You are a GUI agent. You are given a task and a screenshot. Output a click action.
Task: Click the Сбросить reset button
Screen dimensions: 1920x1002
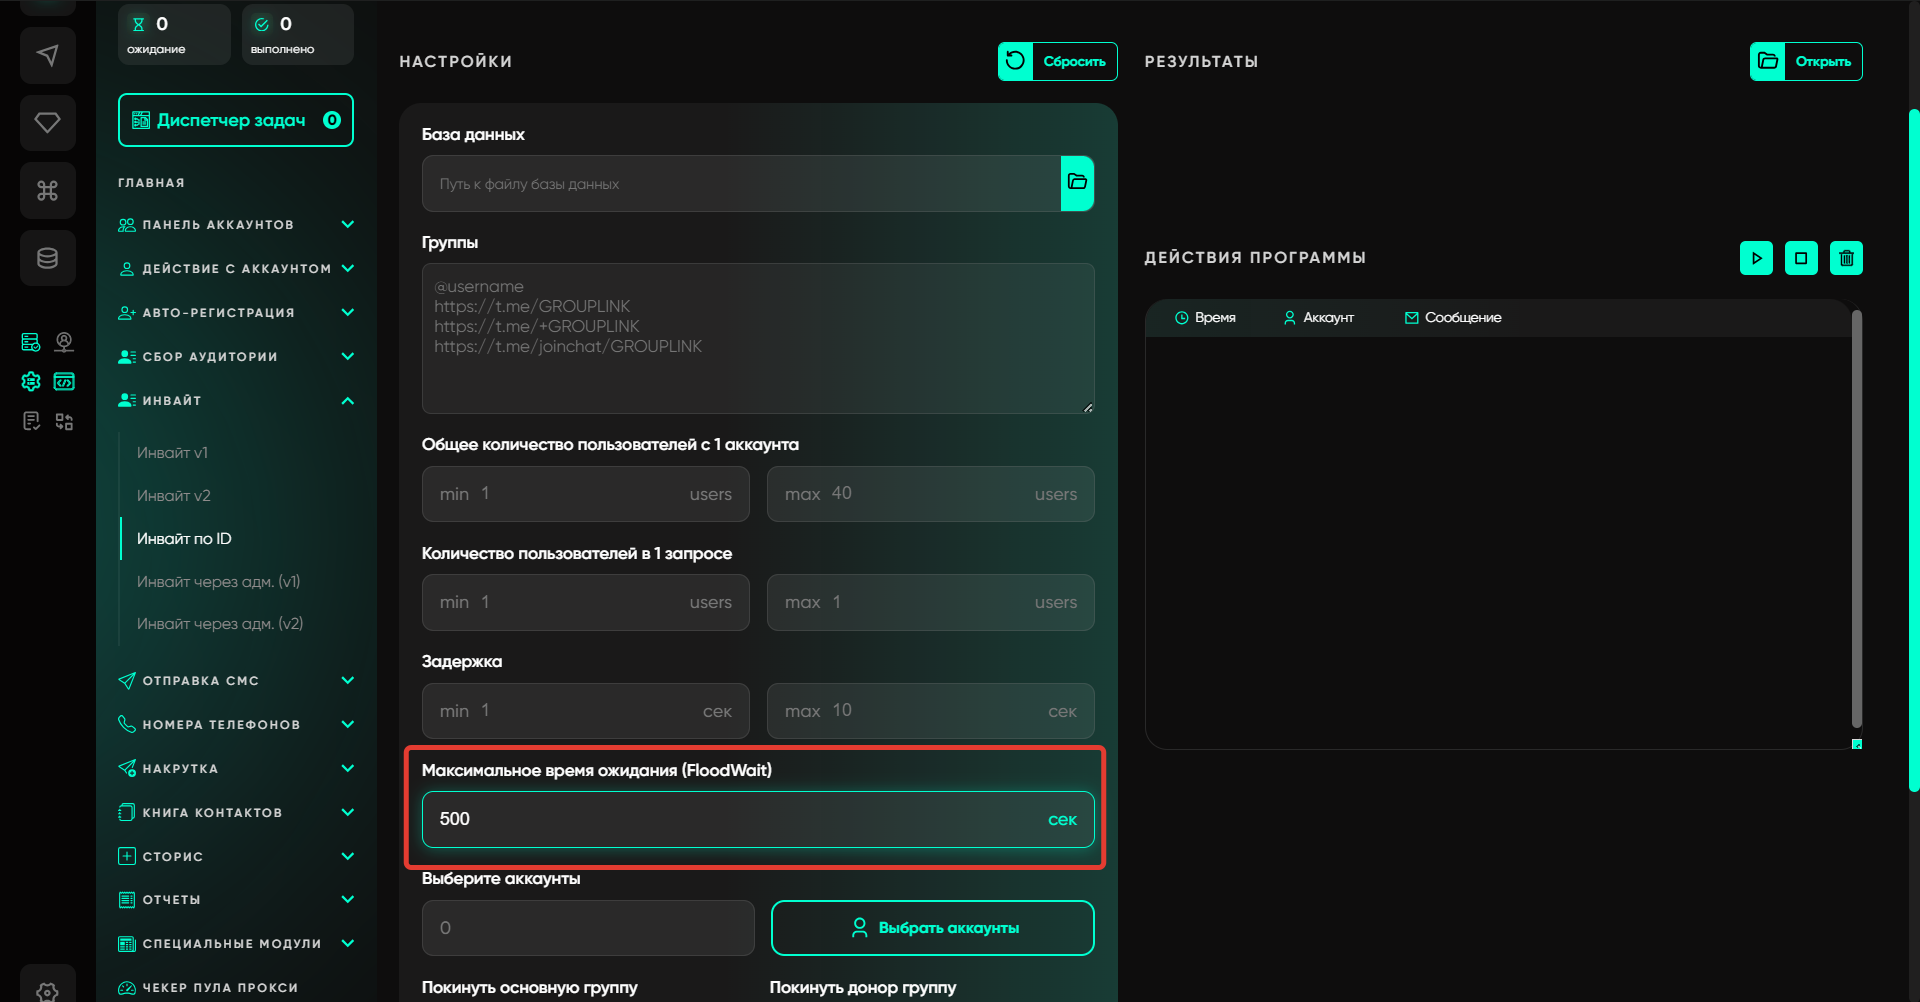pos(1057,61)
